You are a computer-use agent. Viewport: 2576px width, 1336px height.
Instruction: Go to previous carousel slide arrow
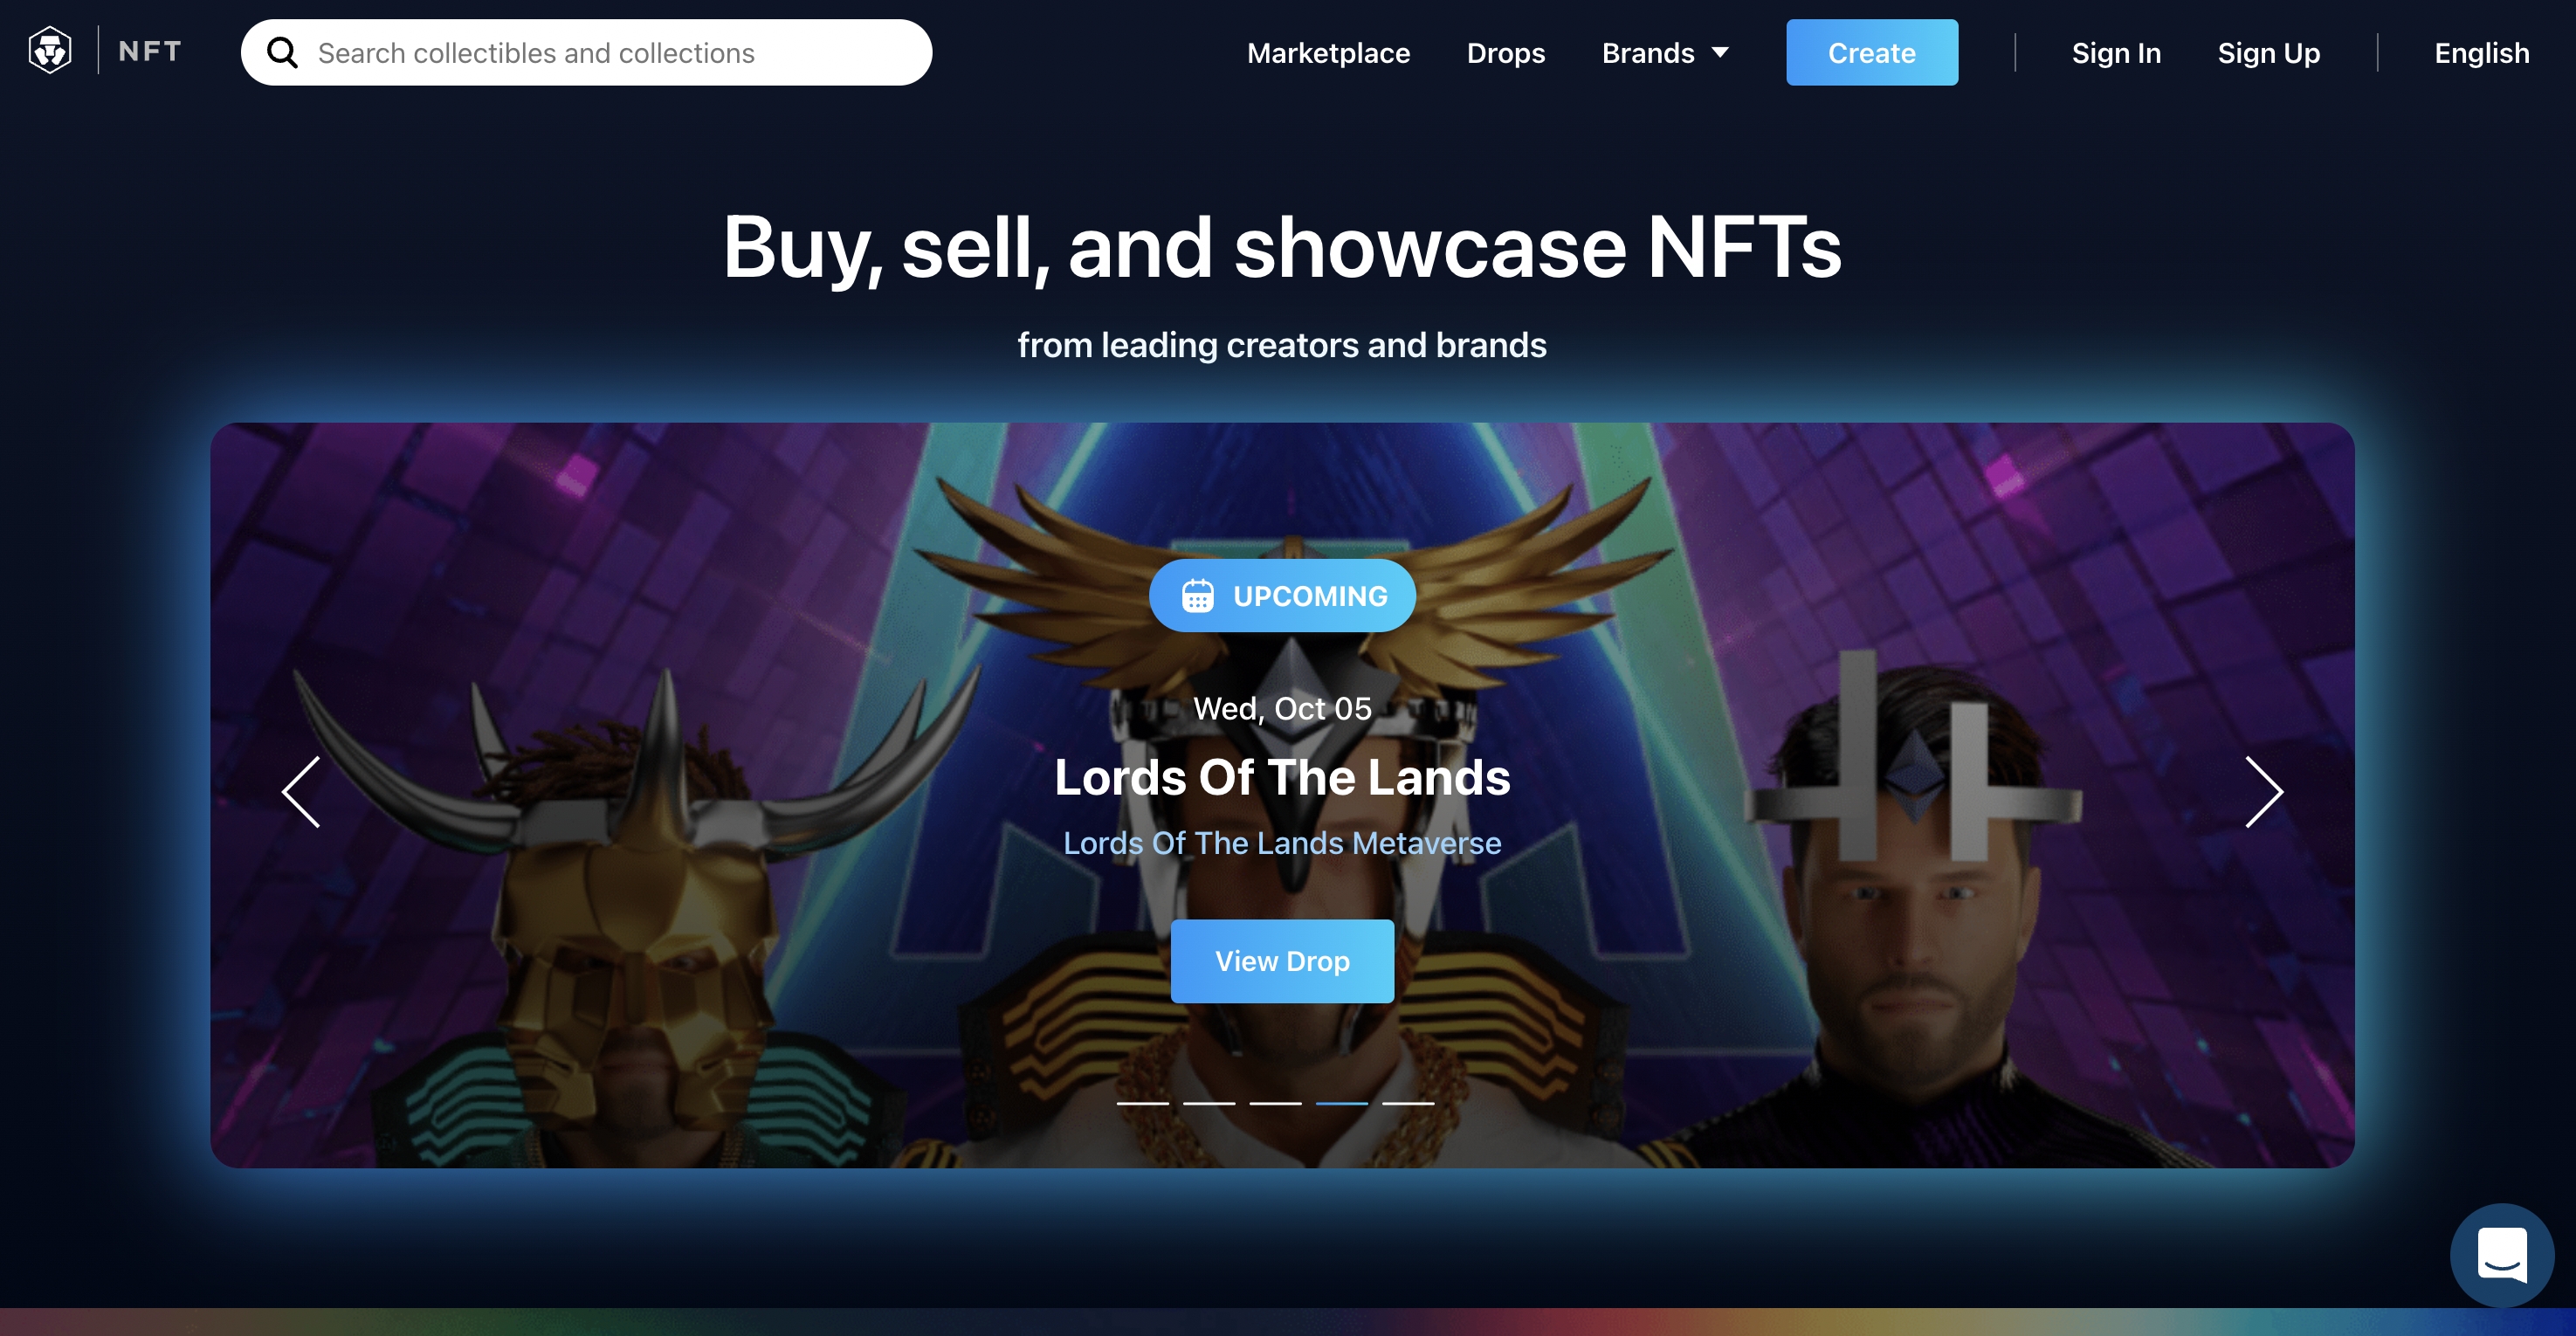coord(301,791)
